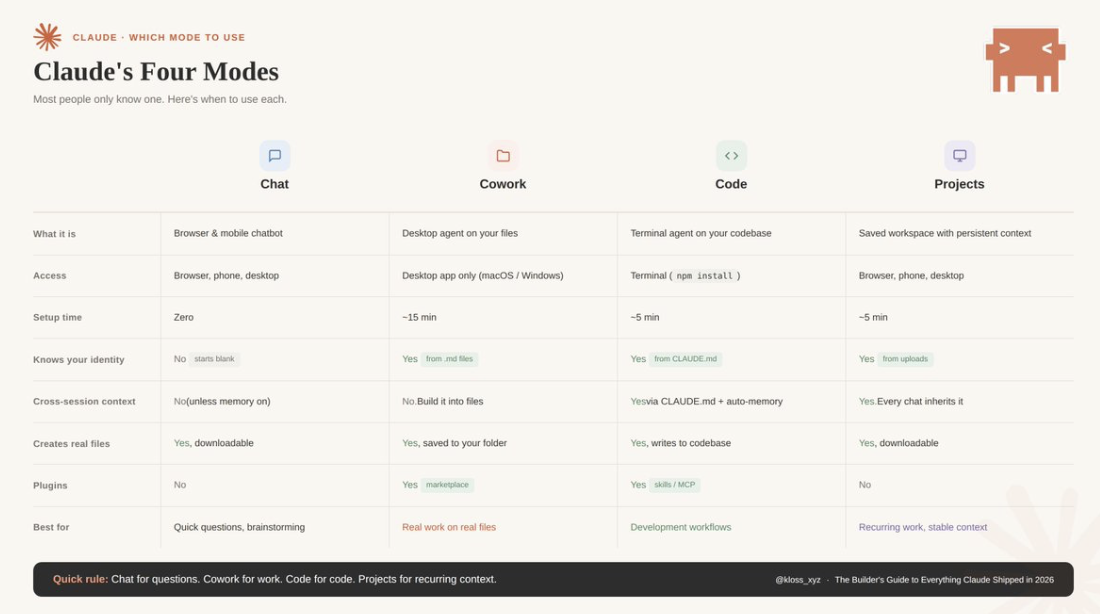Select the Cowork column heading
This screenshot has height=614, width=1100.
tap(503, 184)
